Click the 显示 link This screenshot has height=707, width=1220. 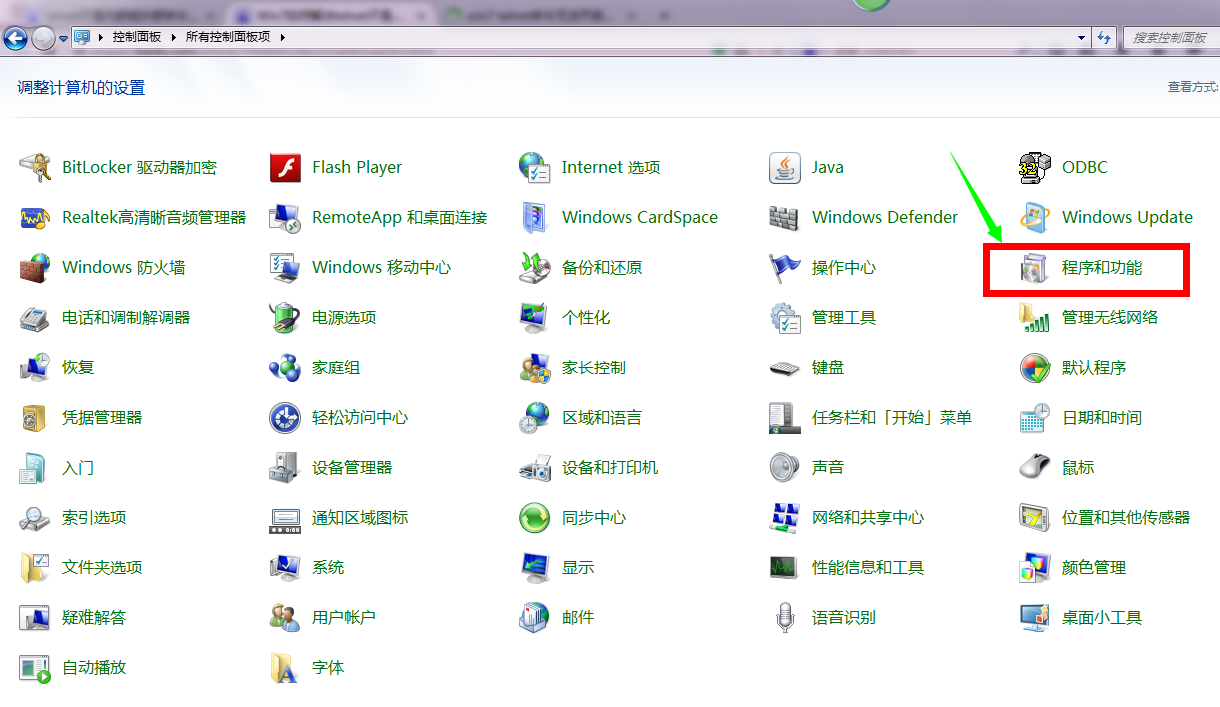tap(578, 567)
